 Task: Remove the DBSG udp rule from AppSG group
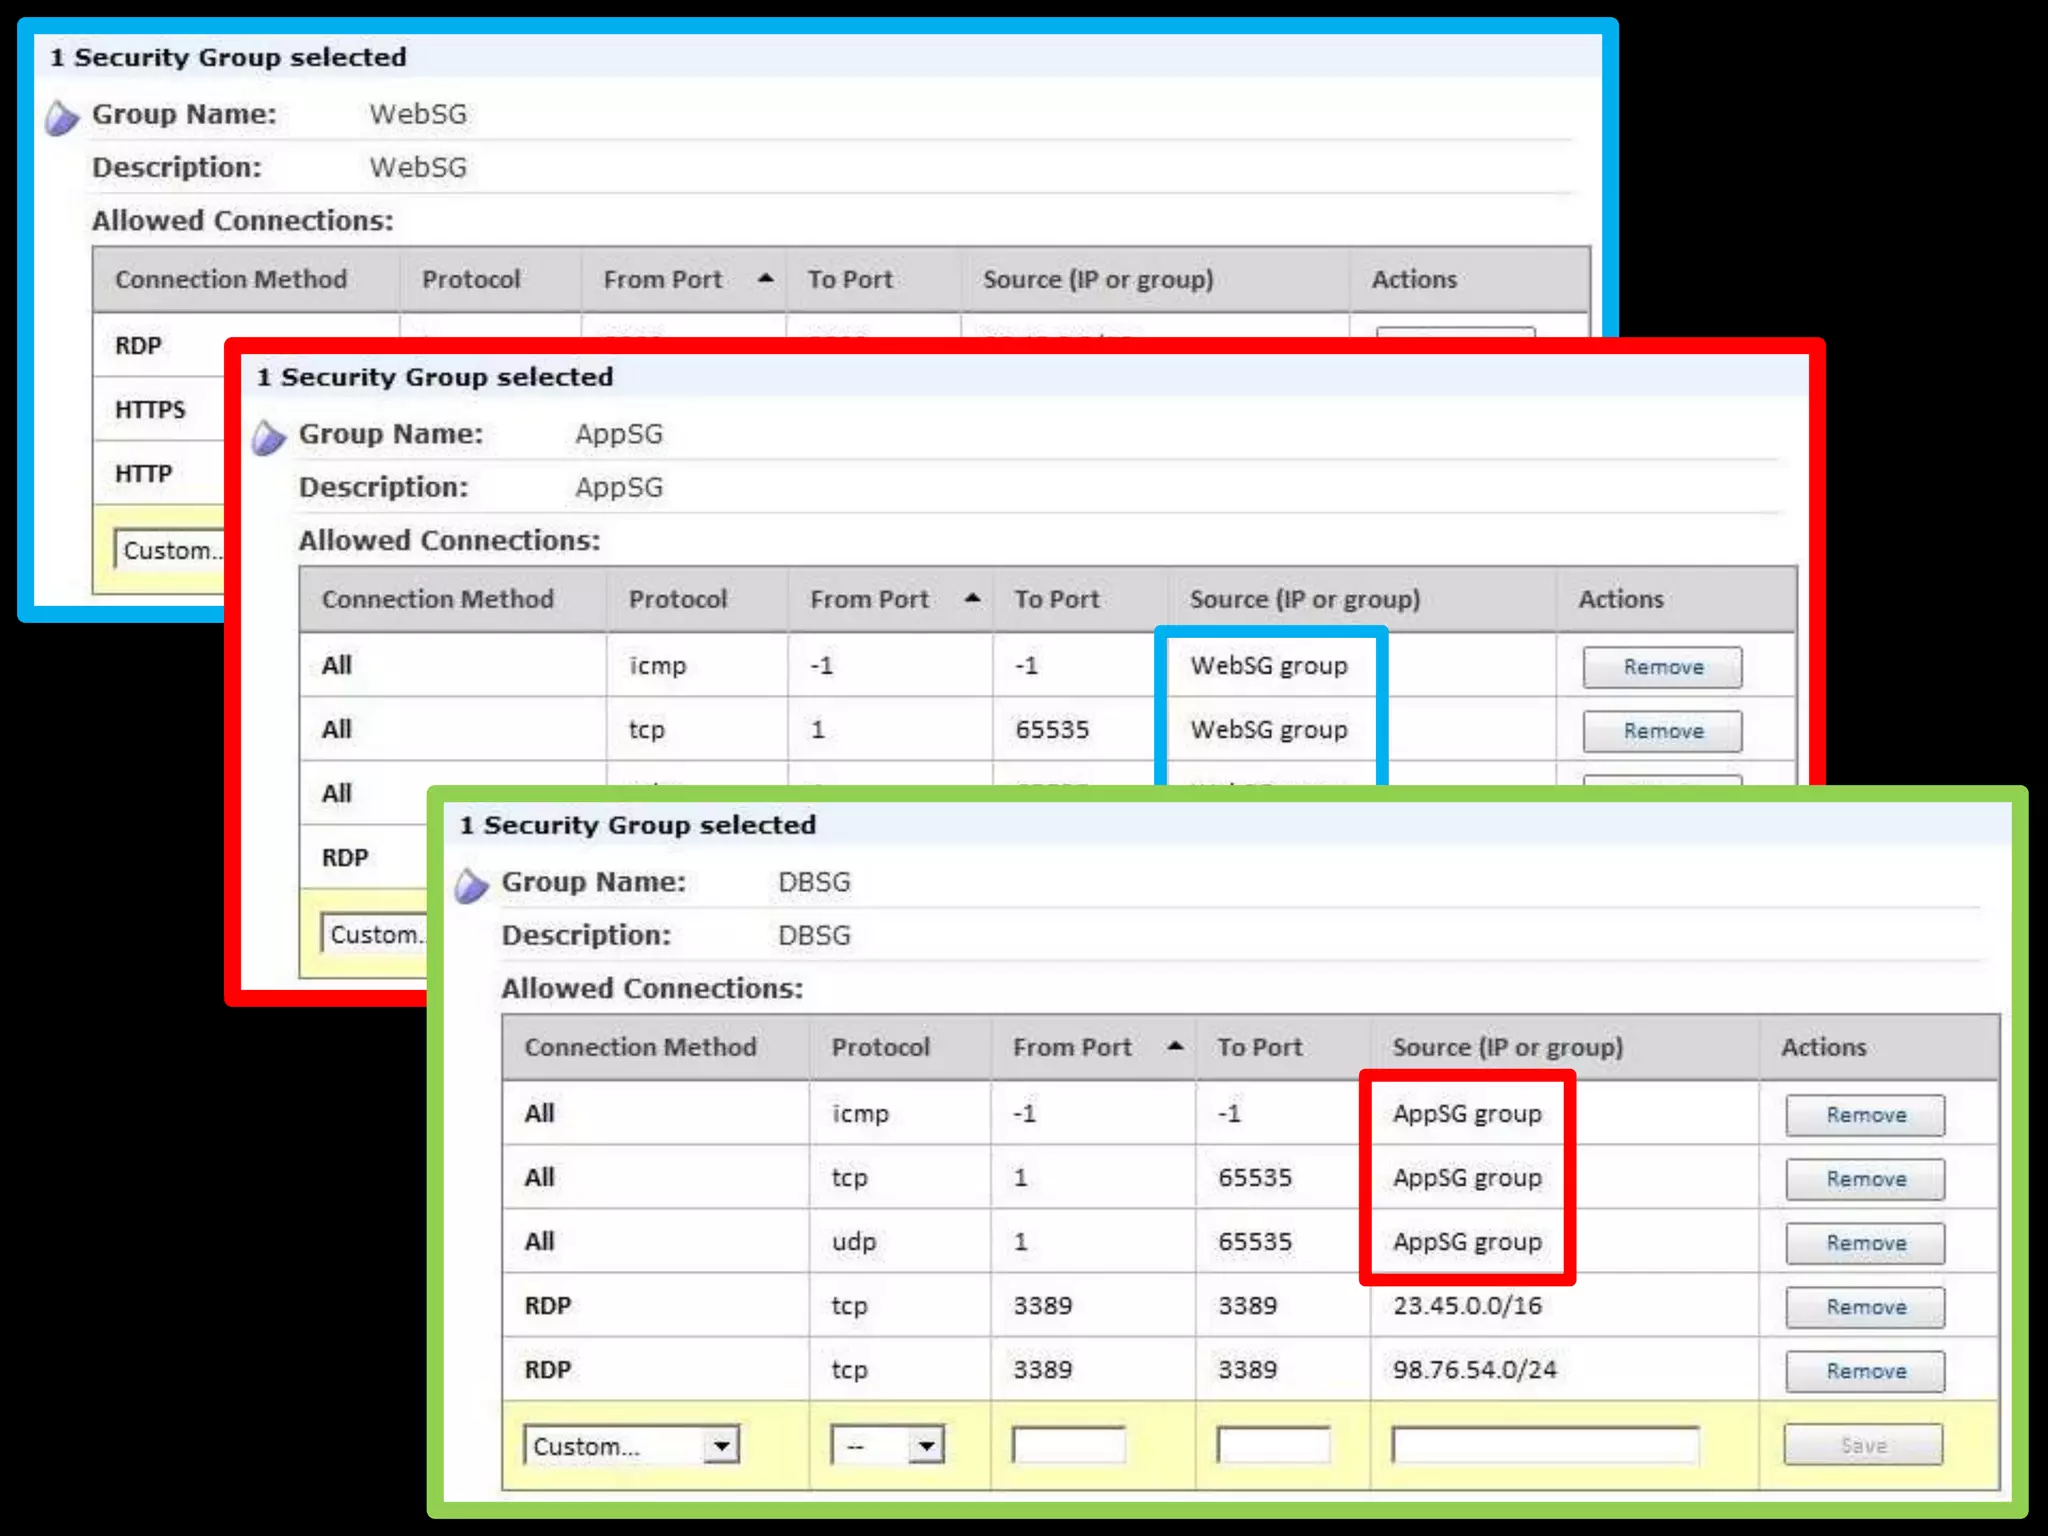pyautogui.click(x=1865, y=1243)
